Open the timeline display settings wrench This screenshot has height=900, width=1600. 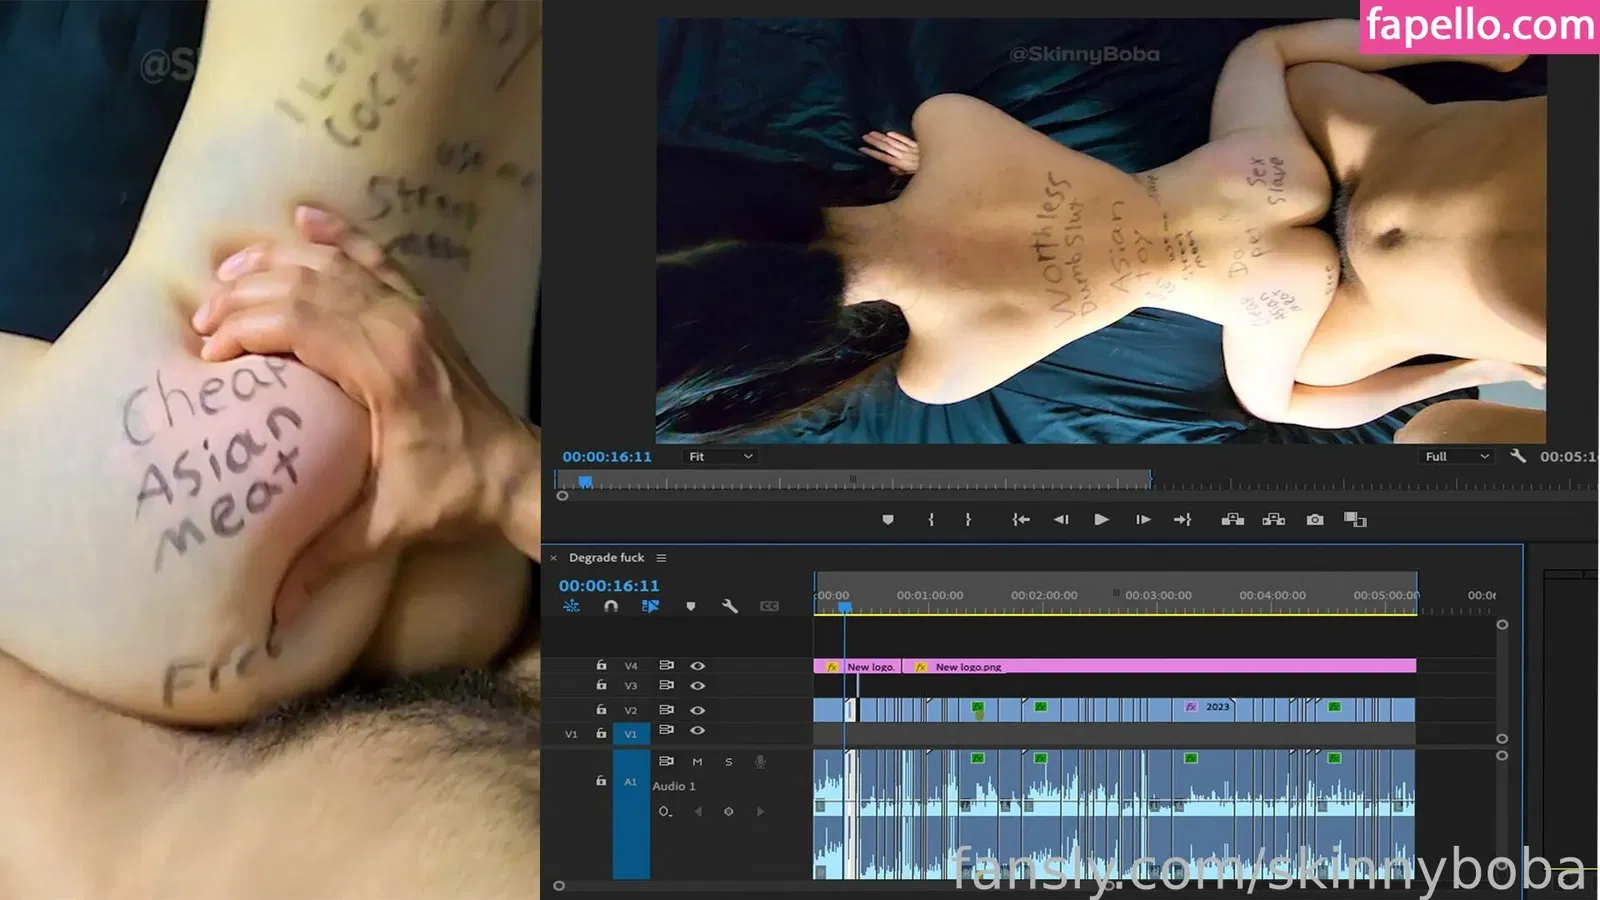(730, 606)
